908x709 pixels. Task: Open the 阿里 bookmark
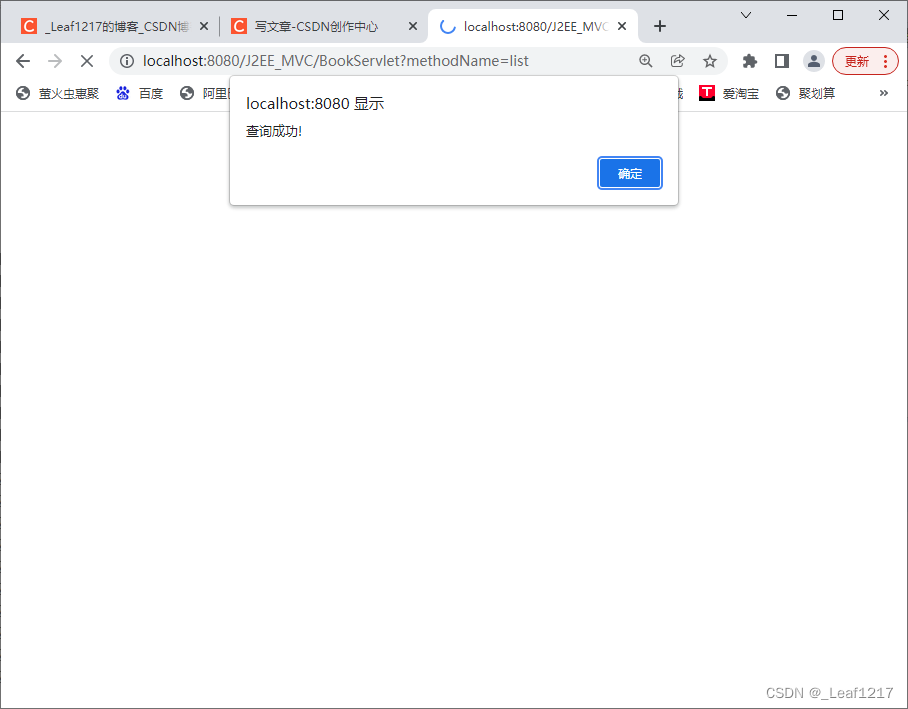tap(205, 93)
